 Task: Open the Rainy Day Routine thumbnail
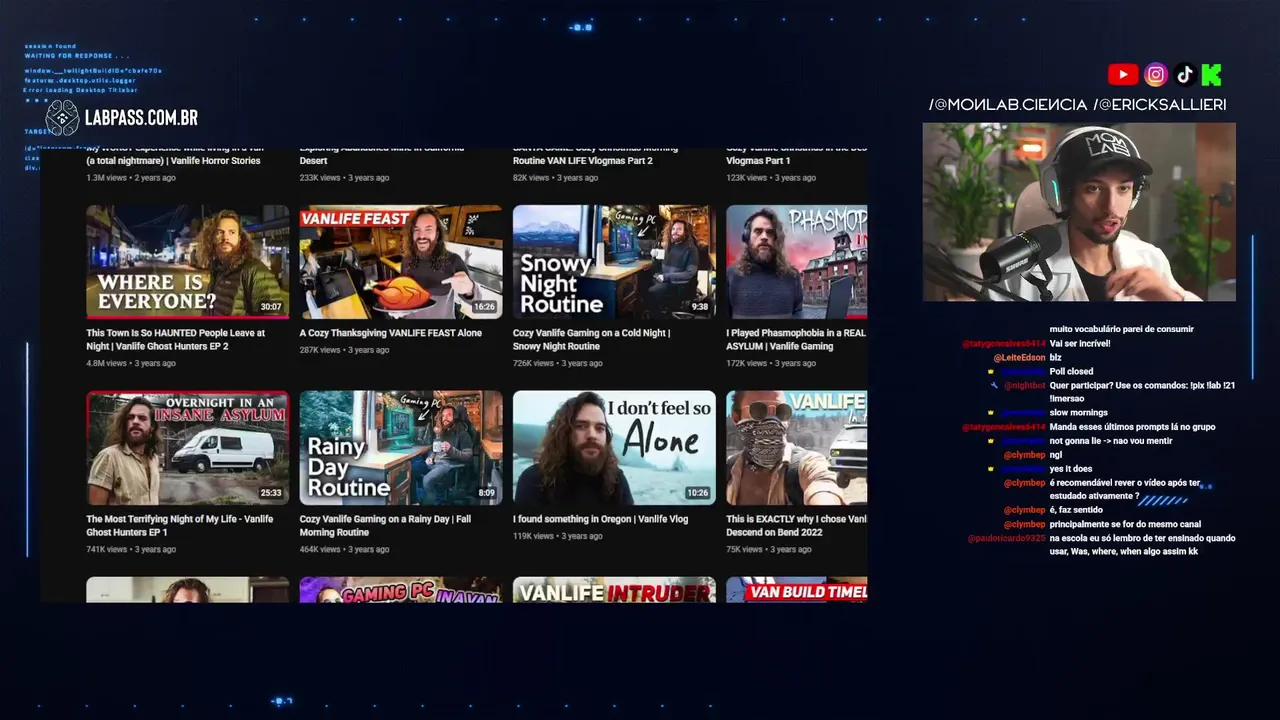(401, 448)
